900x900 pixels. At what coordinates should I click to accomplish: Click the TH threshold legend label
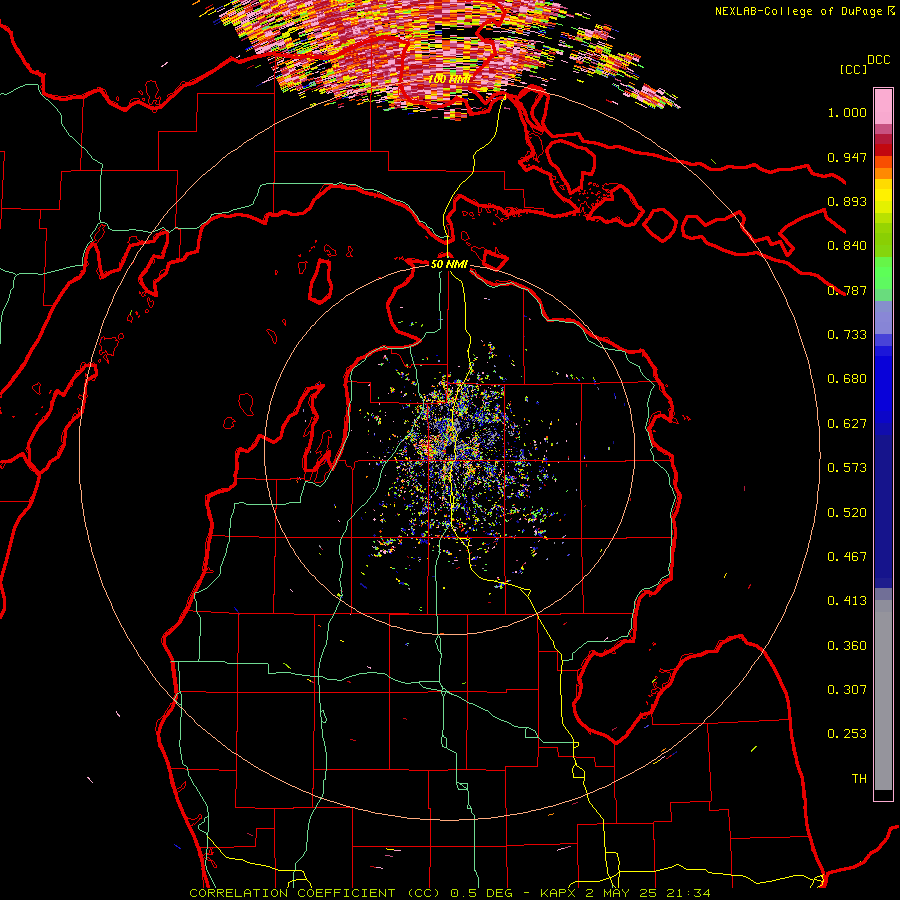point(859,779)
